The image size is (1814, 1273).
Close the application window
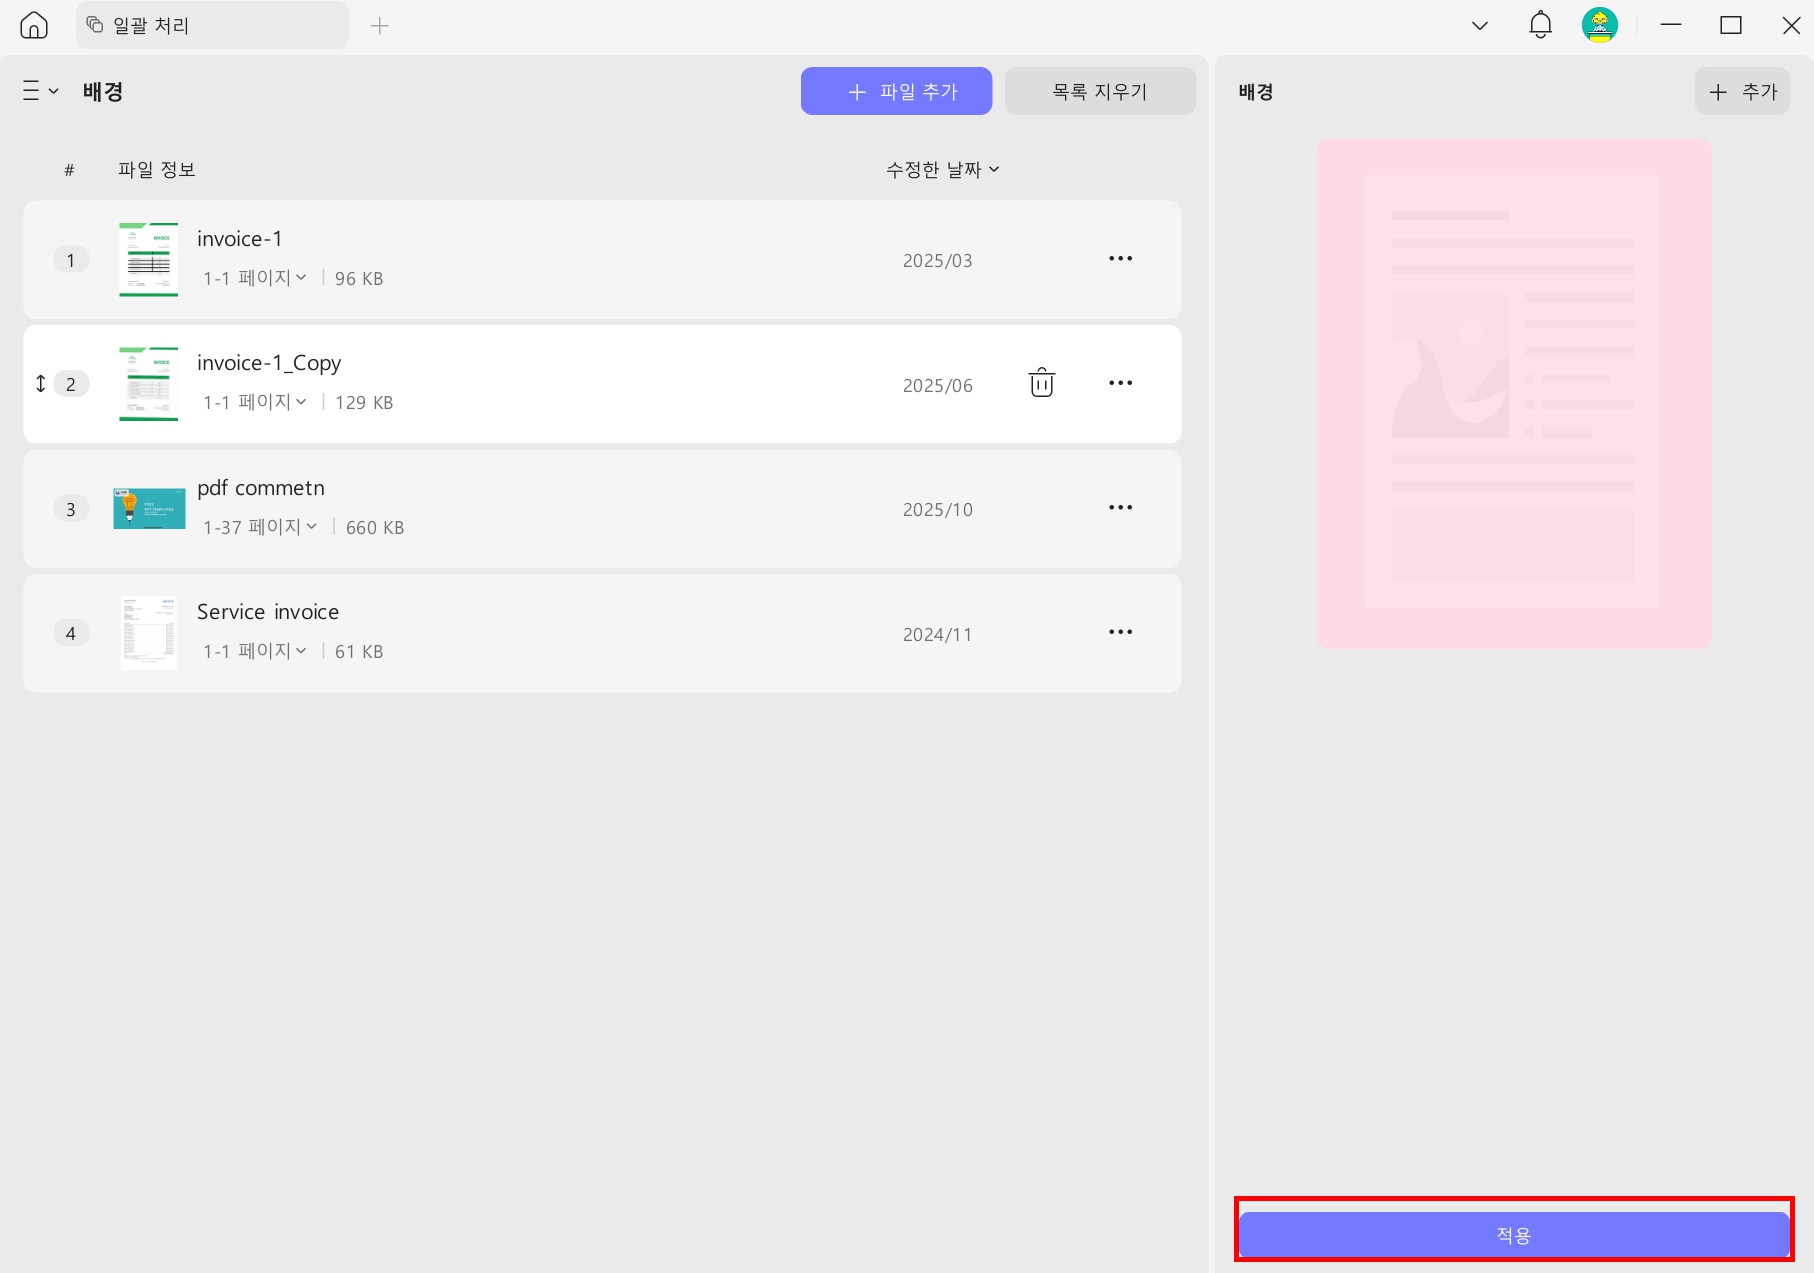pos(1791,25)
